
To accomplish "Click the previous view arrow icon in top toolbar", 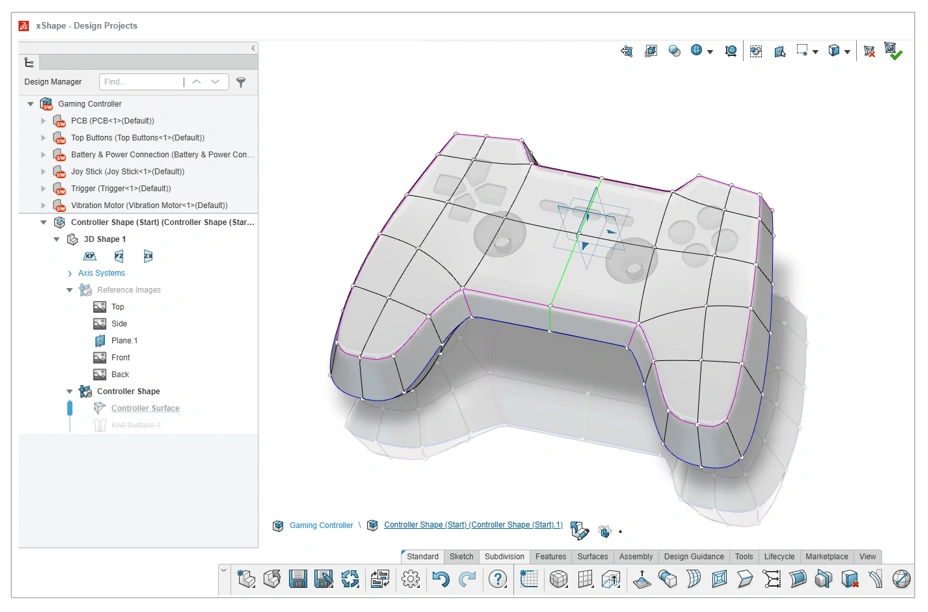I will [627, 51].
